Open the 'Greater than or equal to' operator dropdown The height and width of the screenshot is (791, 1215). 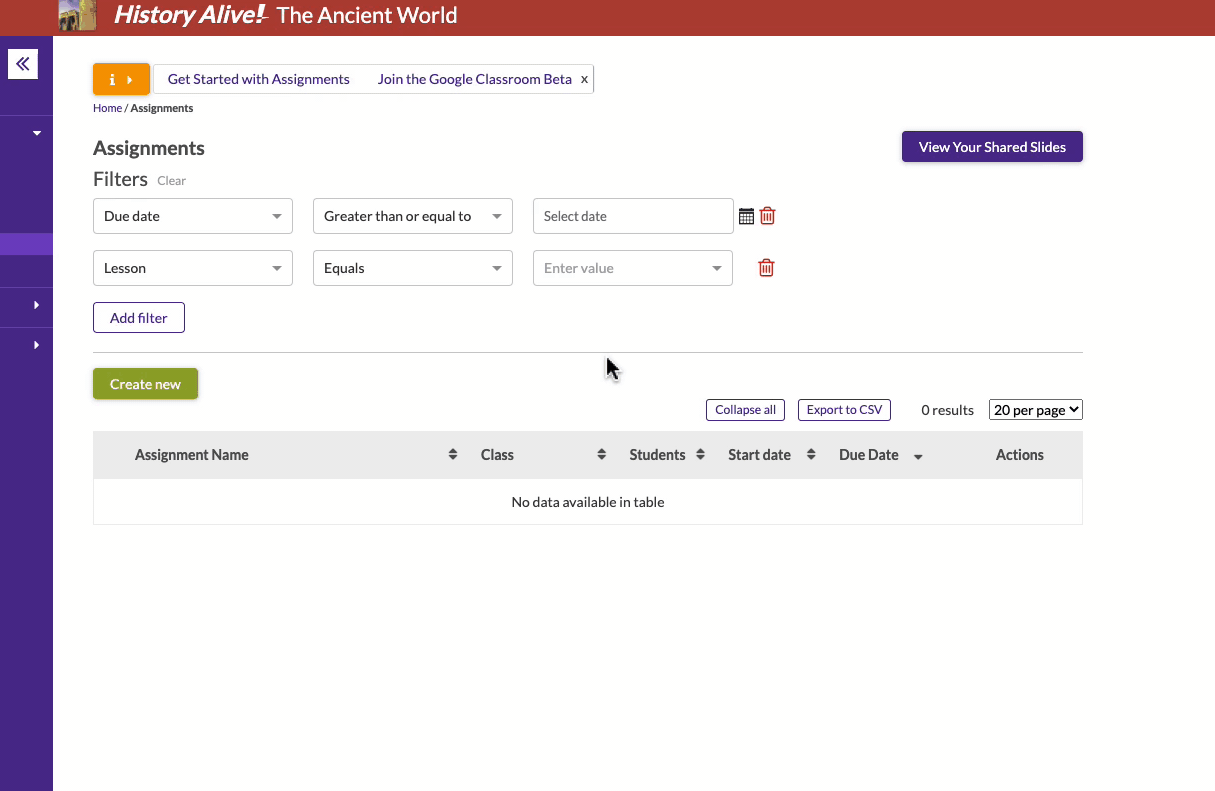(x=412, y=215)
